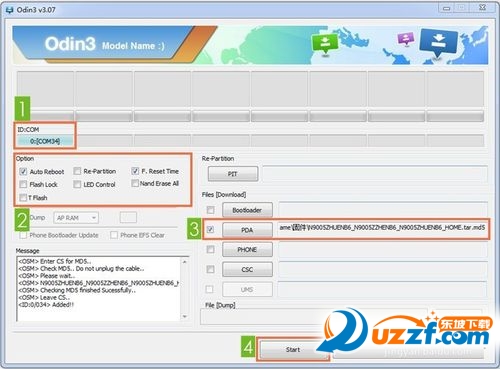Click the Bootloader file button
Screen dimensions: 500x369
247,210
